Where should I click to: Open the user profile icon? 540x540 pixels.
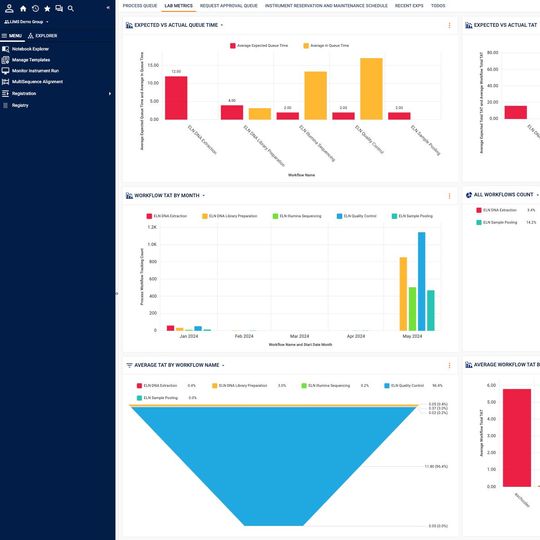point(9,8)
